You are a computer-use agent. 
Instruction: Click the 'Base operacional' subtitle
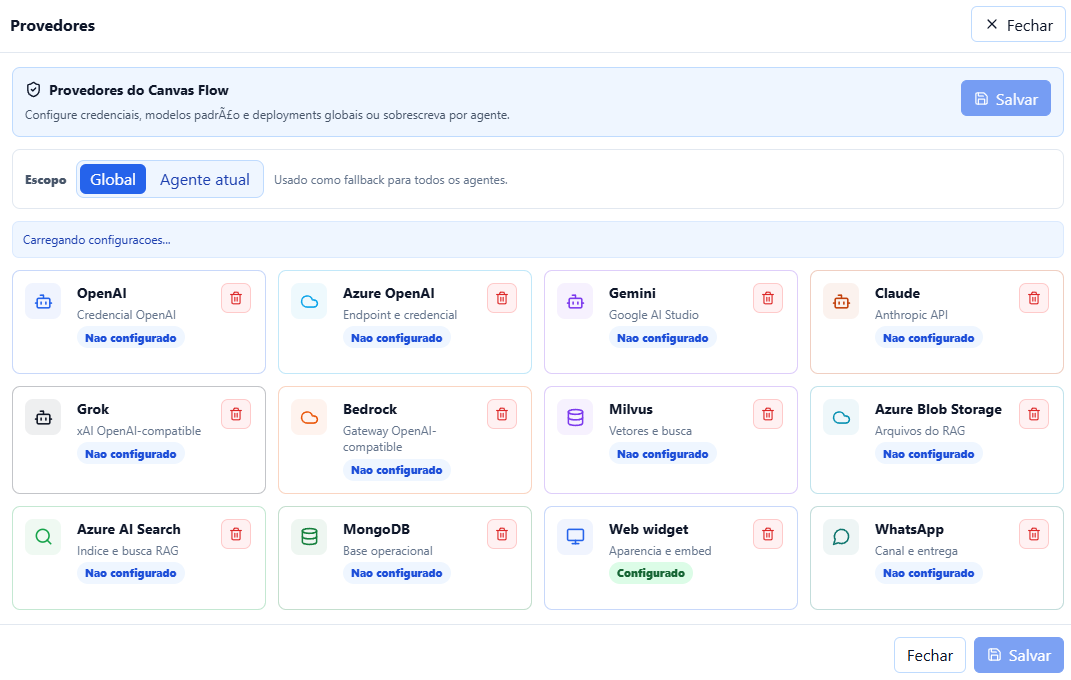coord(388,551)
